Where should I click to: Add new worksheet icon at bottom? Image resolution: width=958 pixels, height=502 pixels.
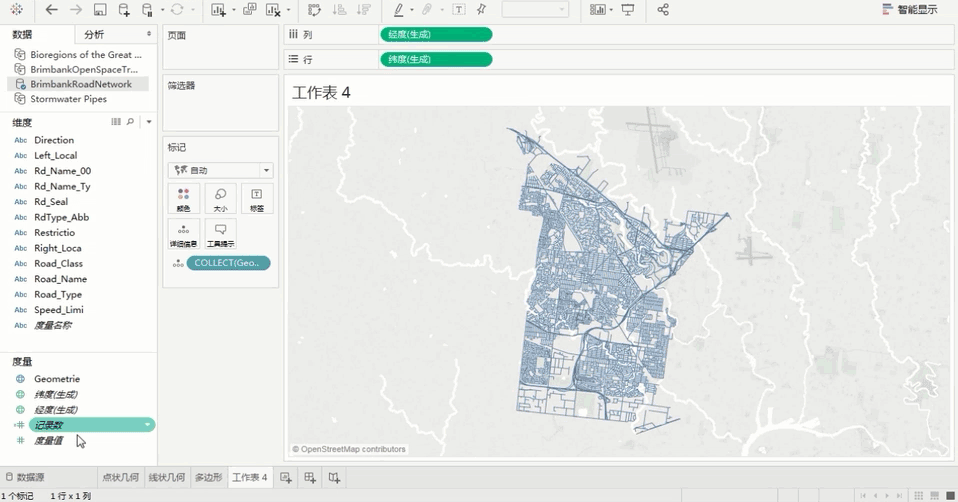(x=286, y=478)
